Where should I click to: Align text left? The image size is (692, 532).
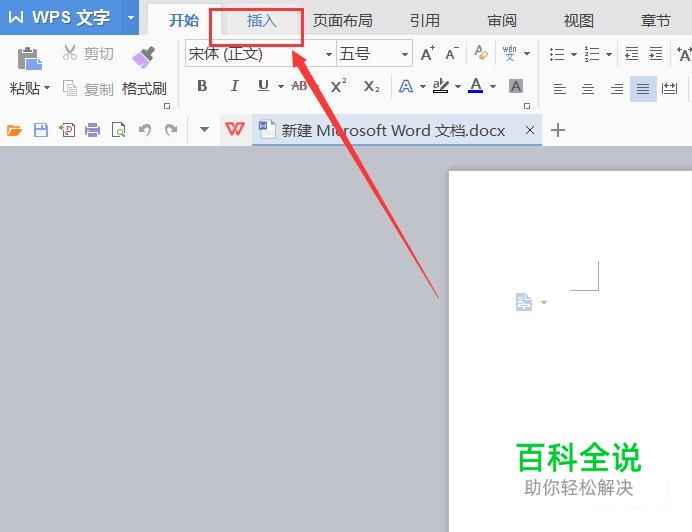[560, 89]
